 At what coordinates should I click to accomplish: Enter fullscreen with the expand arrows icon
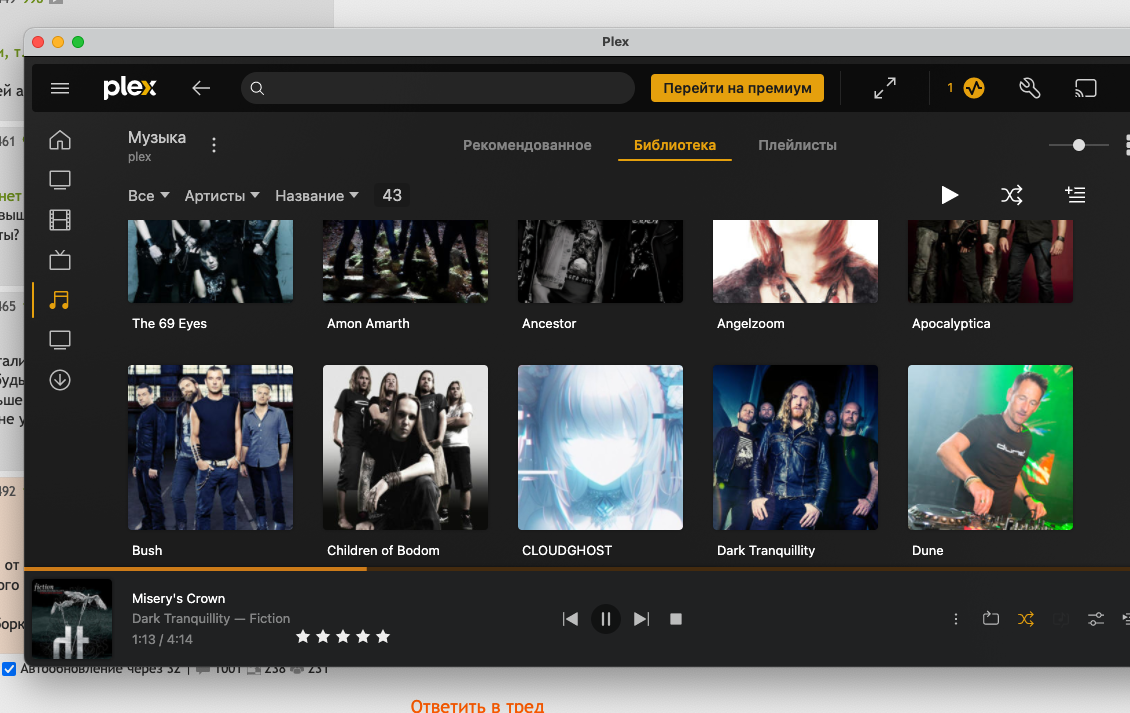coord(885,88)
